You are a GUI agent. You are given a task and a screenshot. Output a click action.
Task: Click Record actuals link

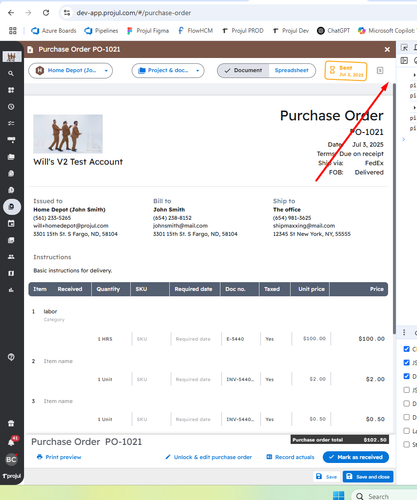(290, 457)
